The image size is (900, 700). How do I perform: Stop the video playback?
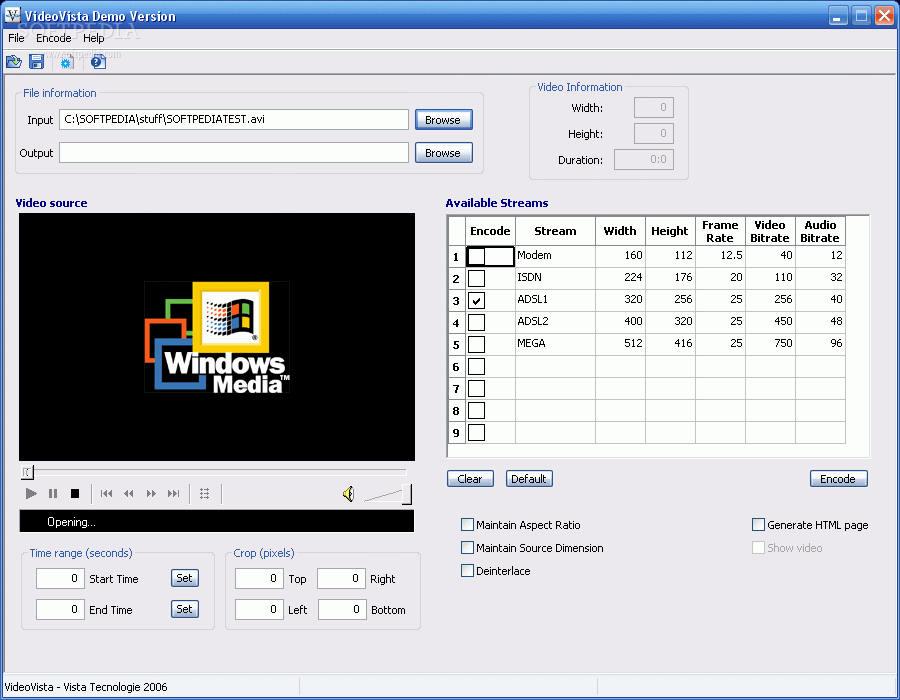[x=75, y=493]
